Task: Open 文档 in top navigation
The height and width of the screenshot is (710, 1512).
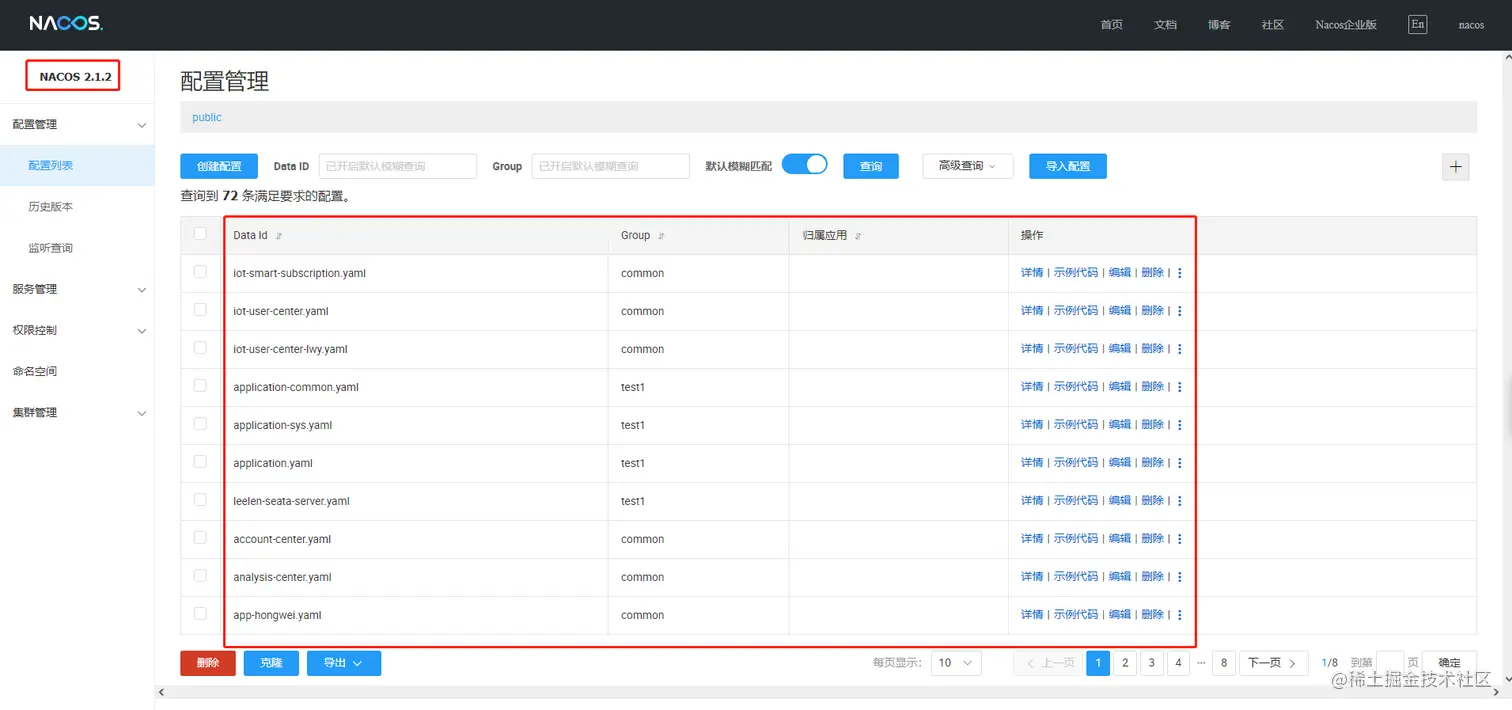Action: [1165, 25]
